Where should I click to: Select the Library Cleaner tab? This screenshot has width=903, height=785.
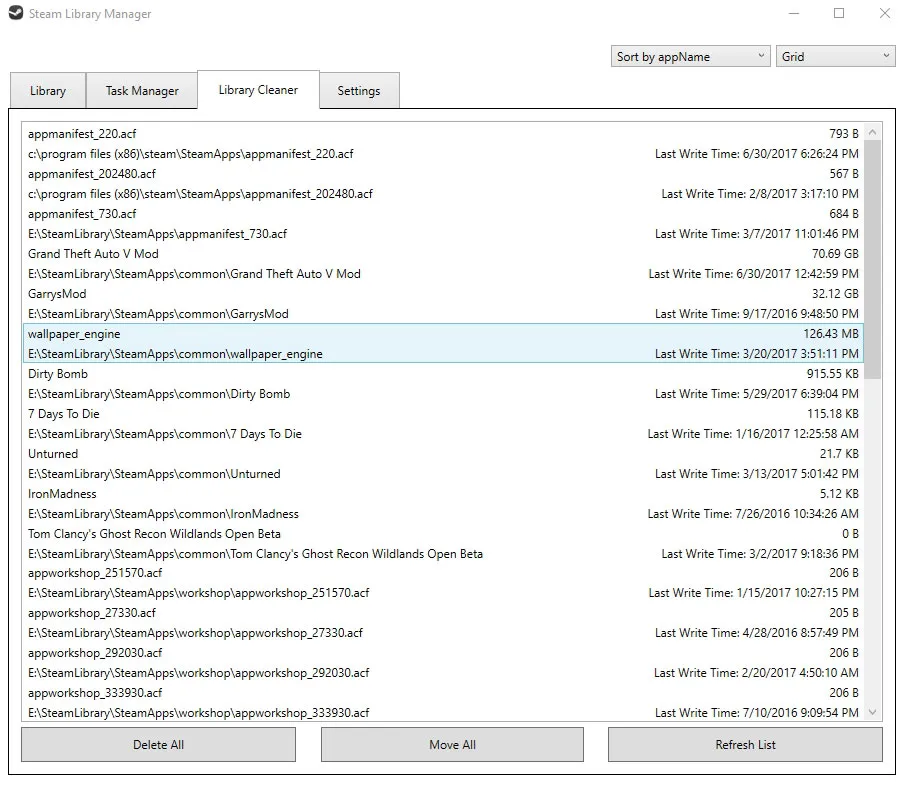pyautogui.click(x=258, y=90)
